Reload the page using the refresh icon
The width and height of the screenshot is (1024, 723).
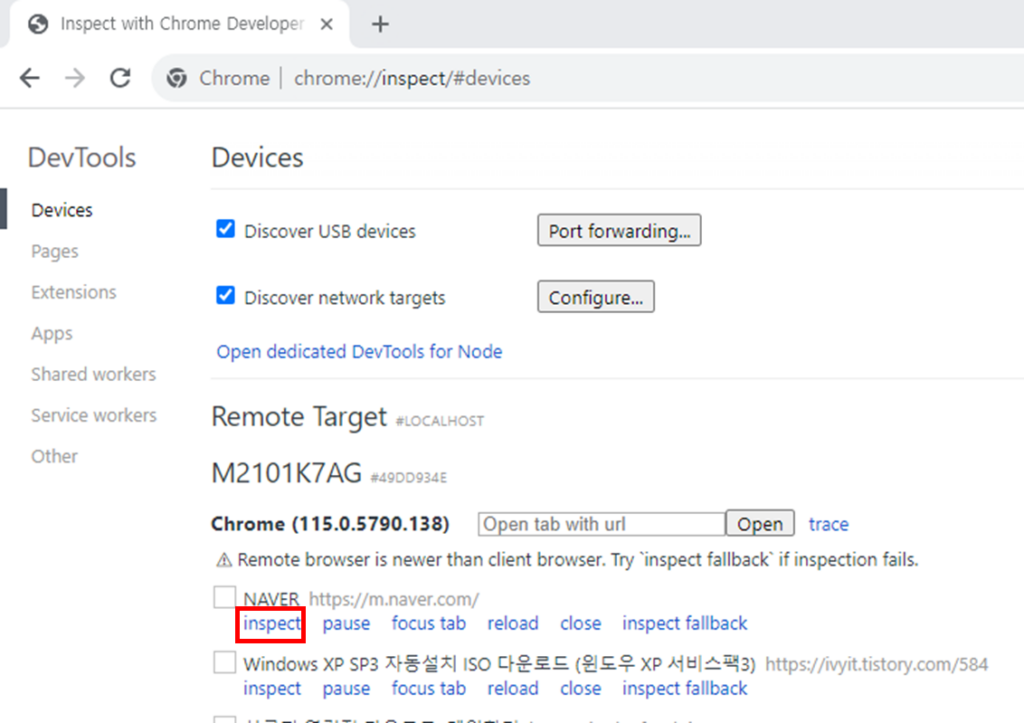(120, 77)
